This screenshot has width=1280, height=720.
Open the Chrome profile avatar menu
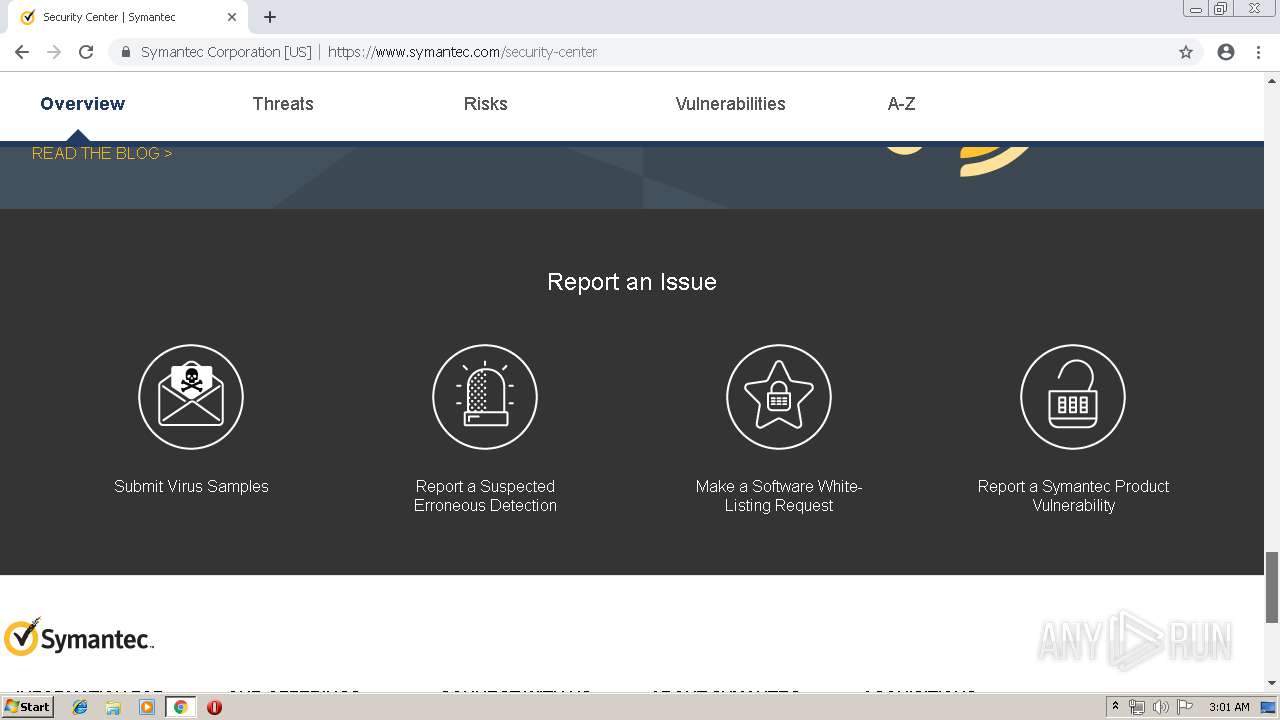click(x=1226, y=52)
